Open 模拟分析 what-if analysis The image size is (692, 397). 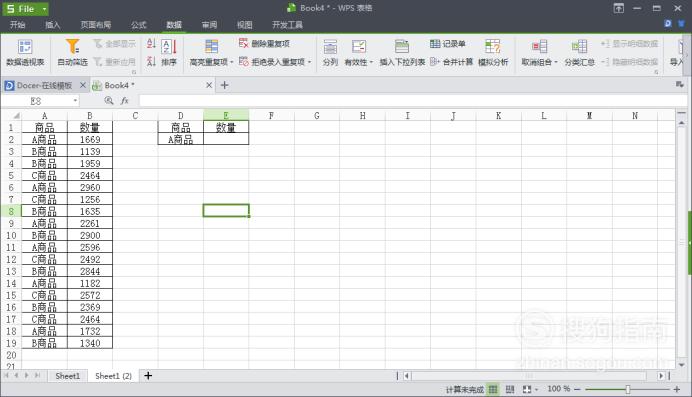tap(493, 53)
